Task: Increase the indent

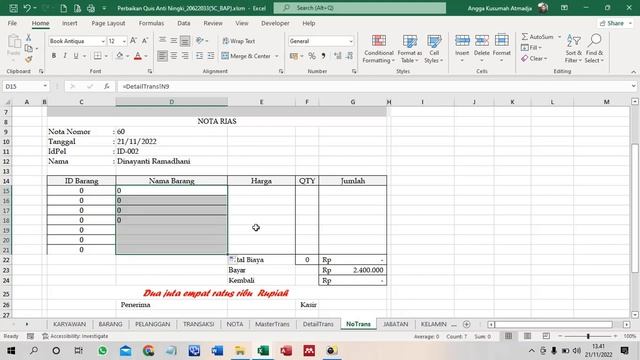Action: coord(211,56)
